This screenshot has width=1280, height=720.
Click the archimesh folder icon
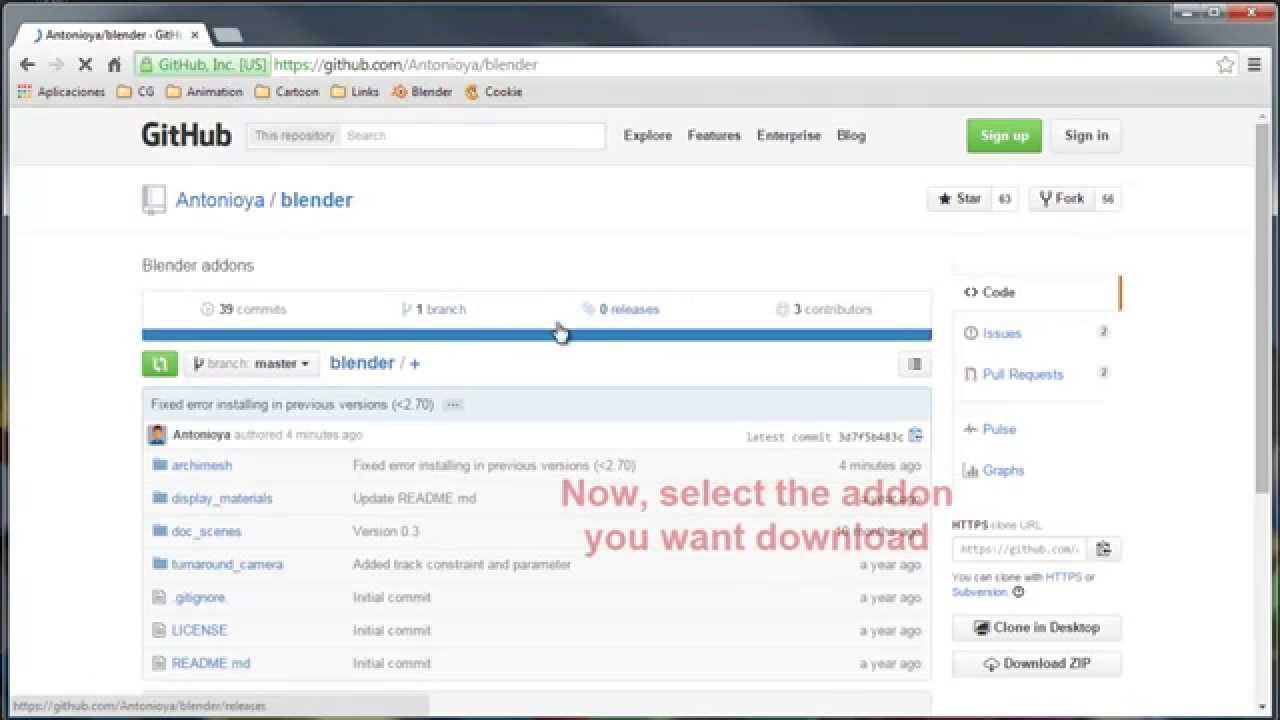[x=159, y=465]
